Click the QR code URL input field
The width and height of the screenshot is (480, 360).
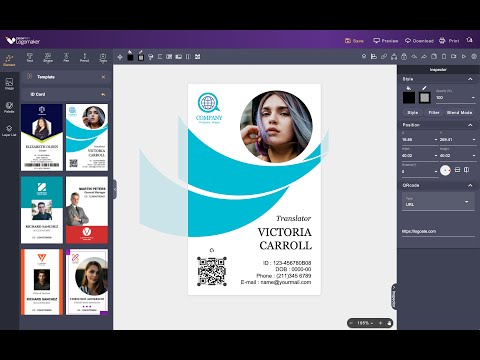tap(438, 231)
